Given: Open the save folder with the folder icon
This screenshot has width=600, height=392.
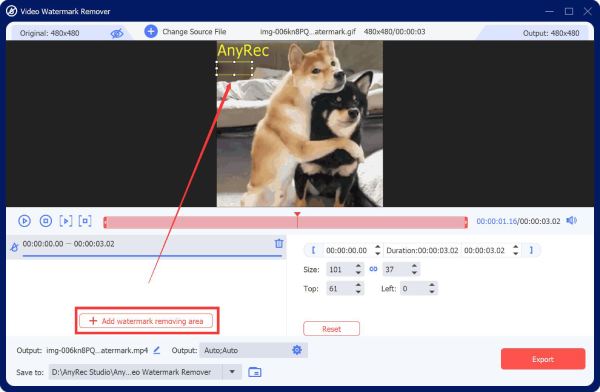Looking at the screenshot, I should 255,372.
